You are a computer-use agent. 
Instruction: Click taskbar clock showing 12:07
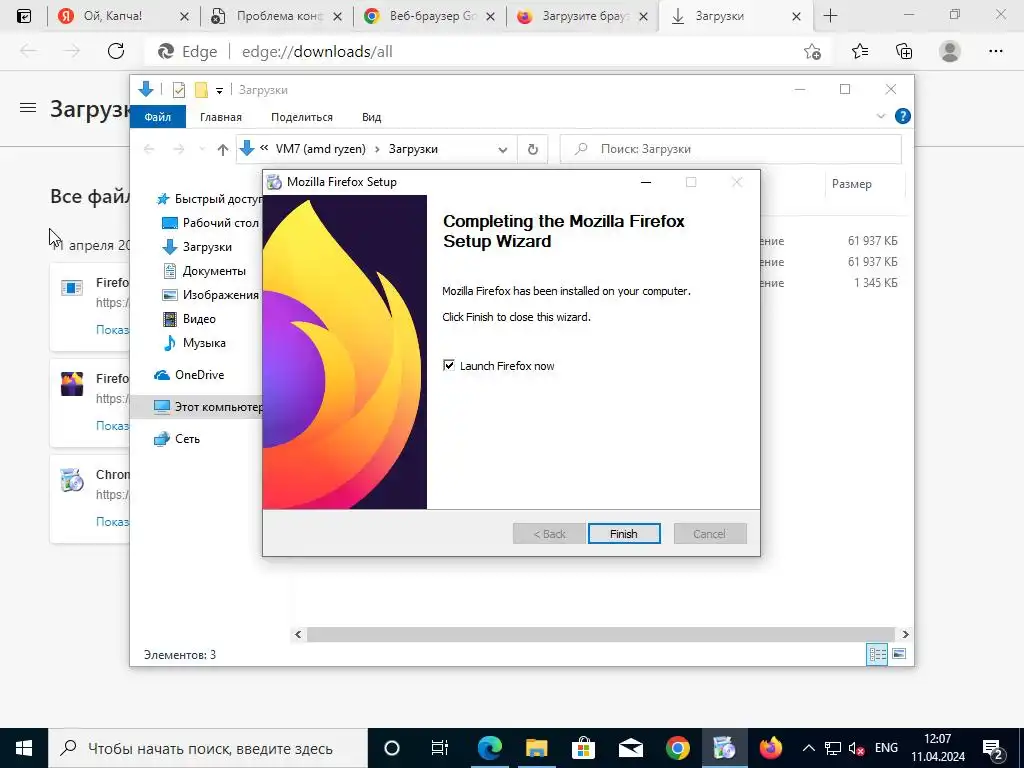[x=938, y=748]
